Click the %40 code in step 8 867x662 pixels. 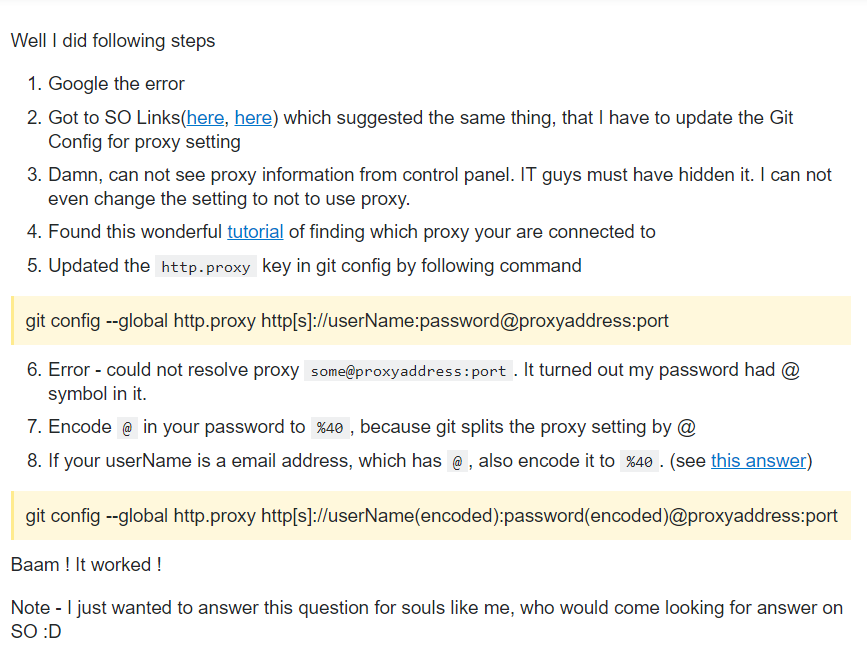(x=639, y=461)
